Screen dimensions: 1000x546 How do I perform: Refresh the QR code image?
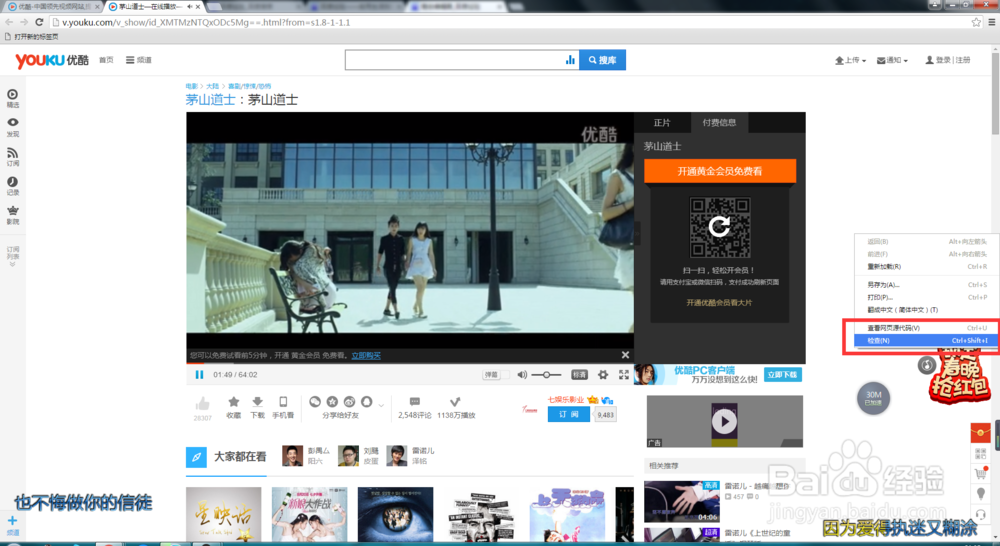(719, 227)
